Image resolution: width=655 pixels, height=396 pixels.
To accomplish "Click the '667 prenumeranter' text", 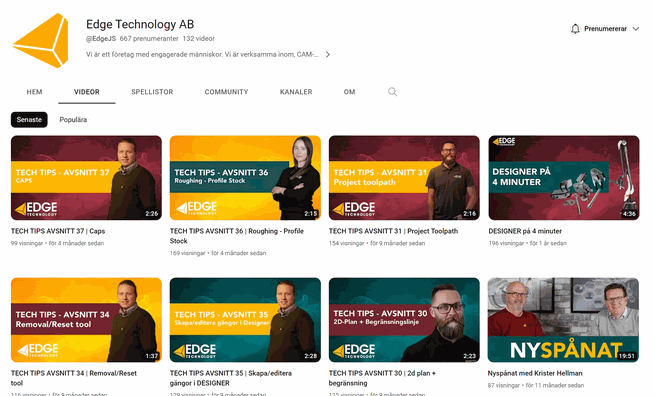I will click(x=149, y=38).
